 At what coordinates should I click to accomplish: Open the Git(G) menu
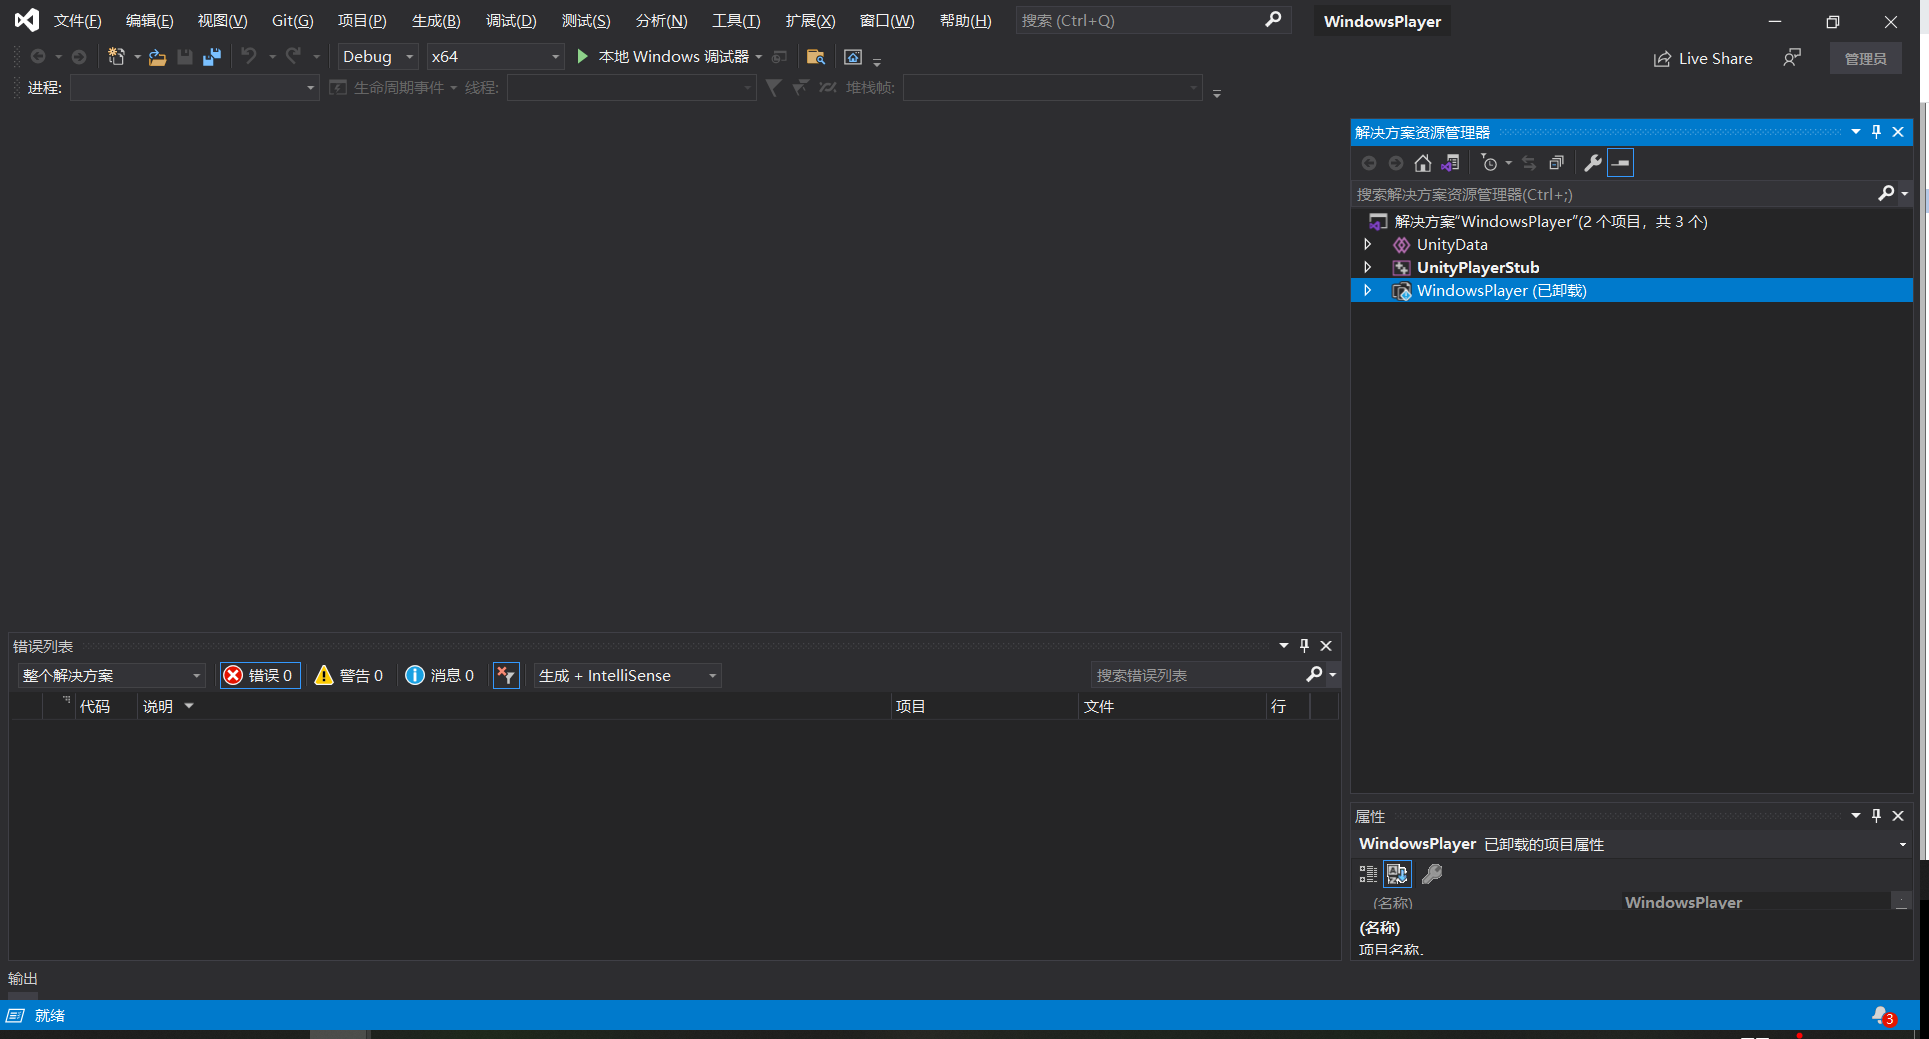point(293,21)
